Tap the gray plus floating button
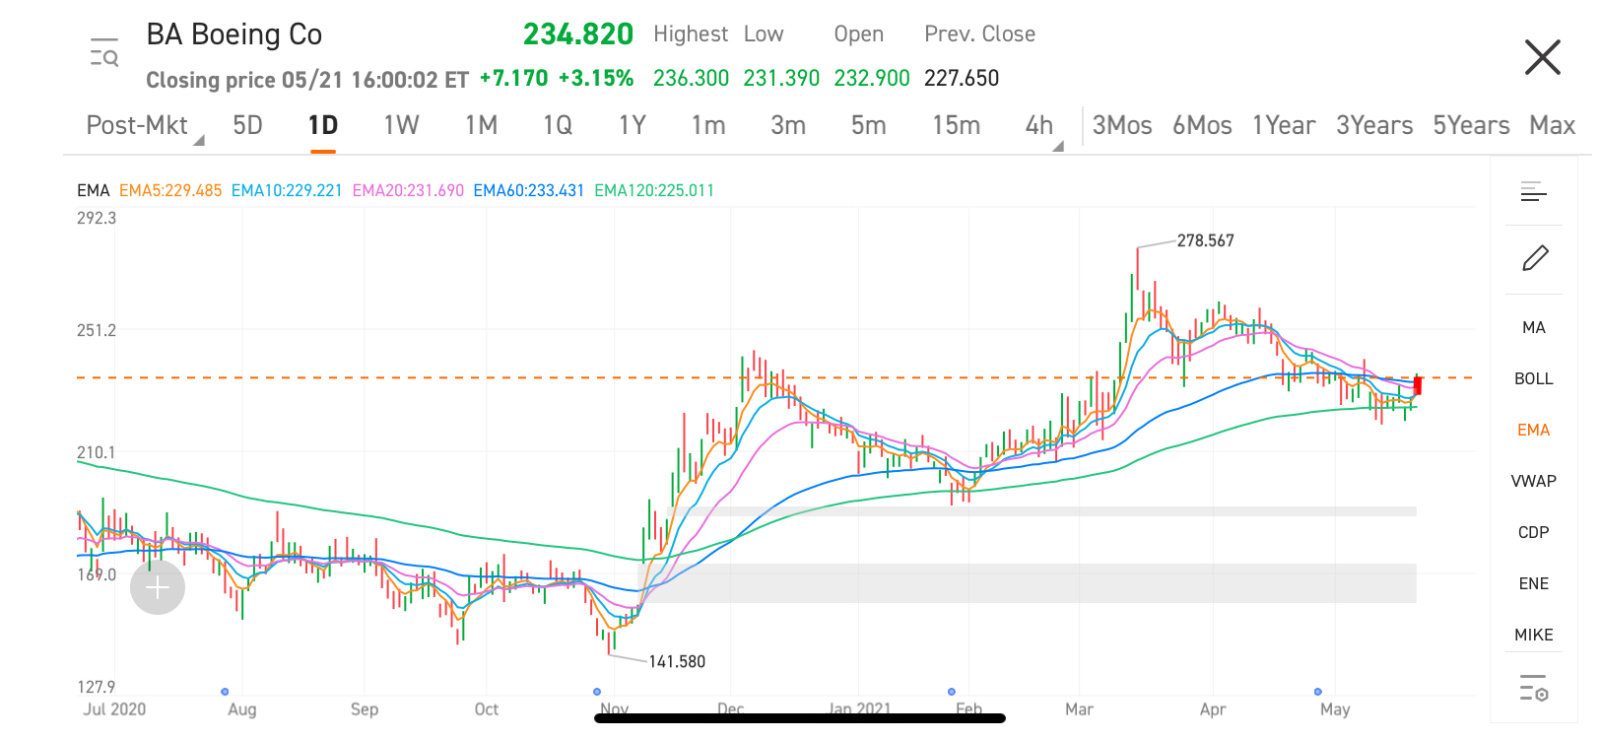Screen dimensions: 1600x739 tap(158, 588)
